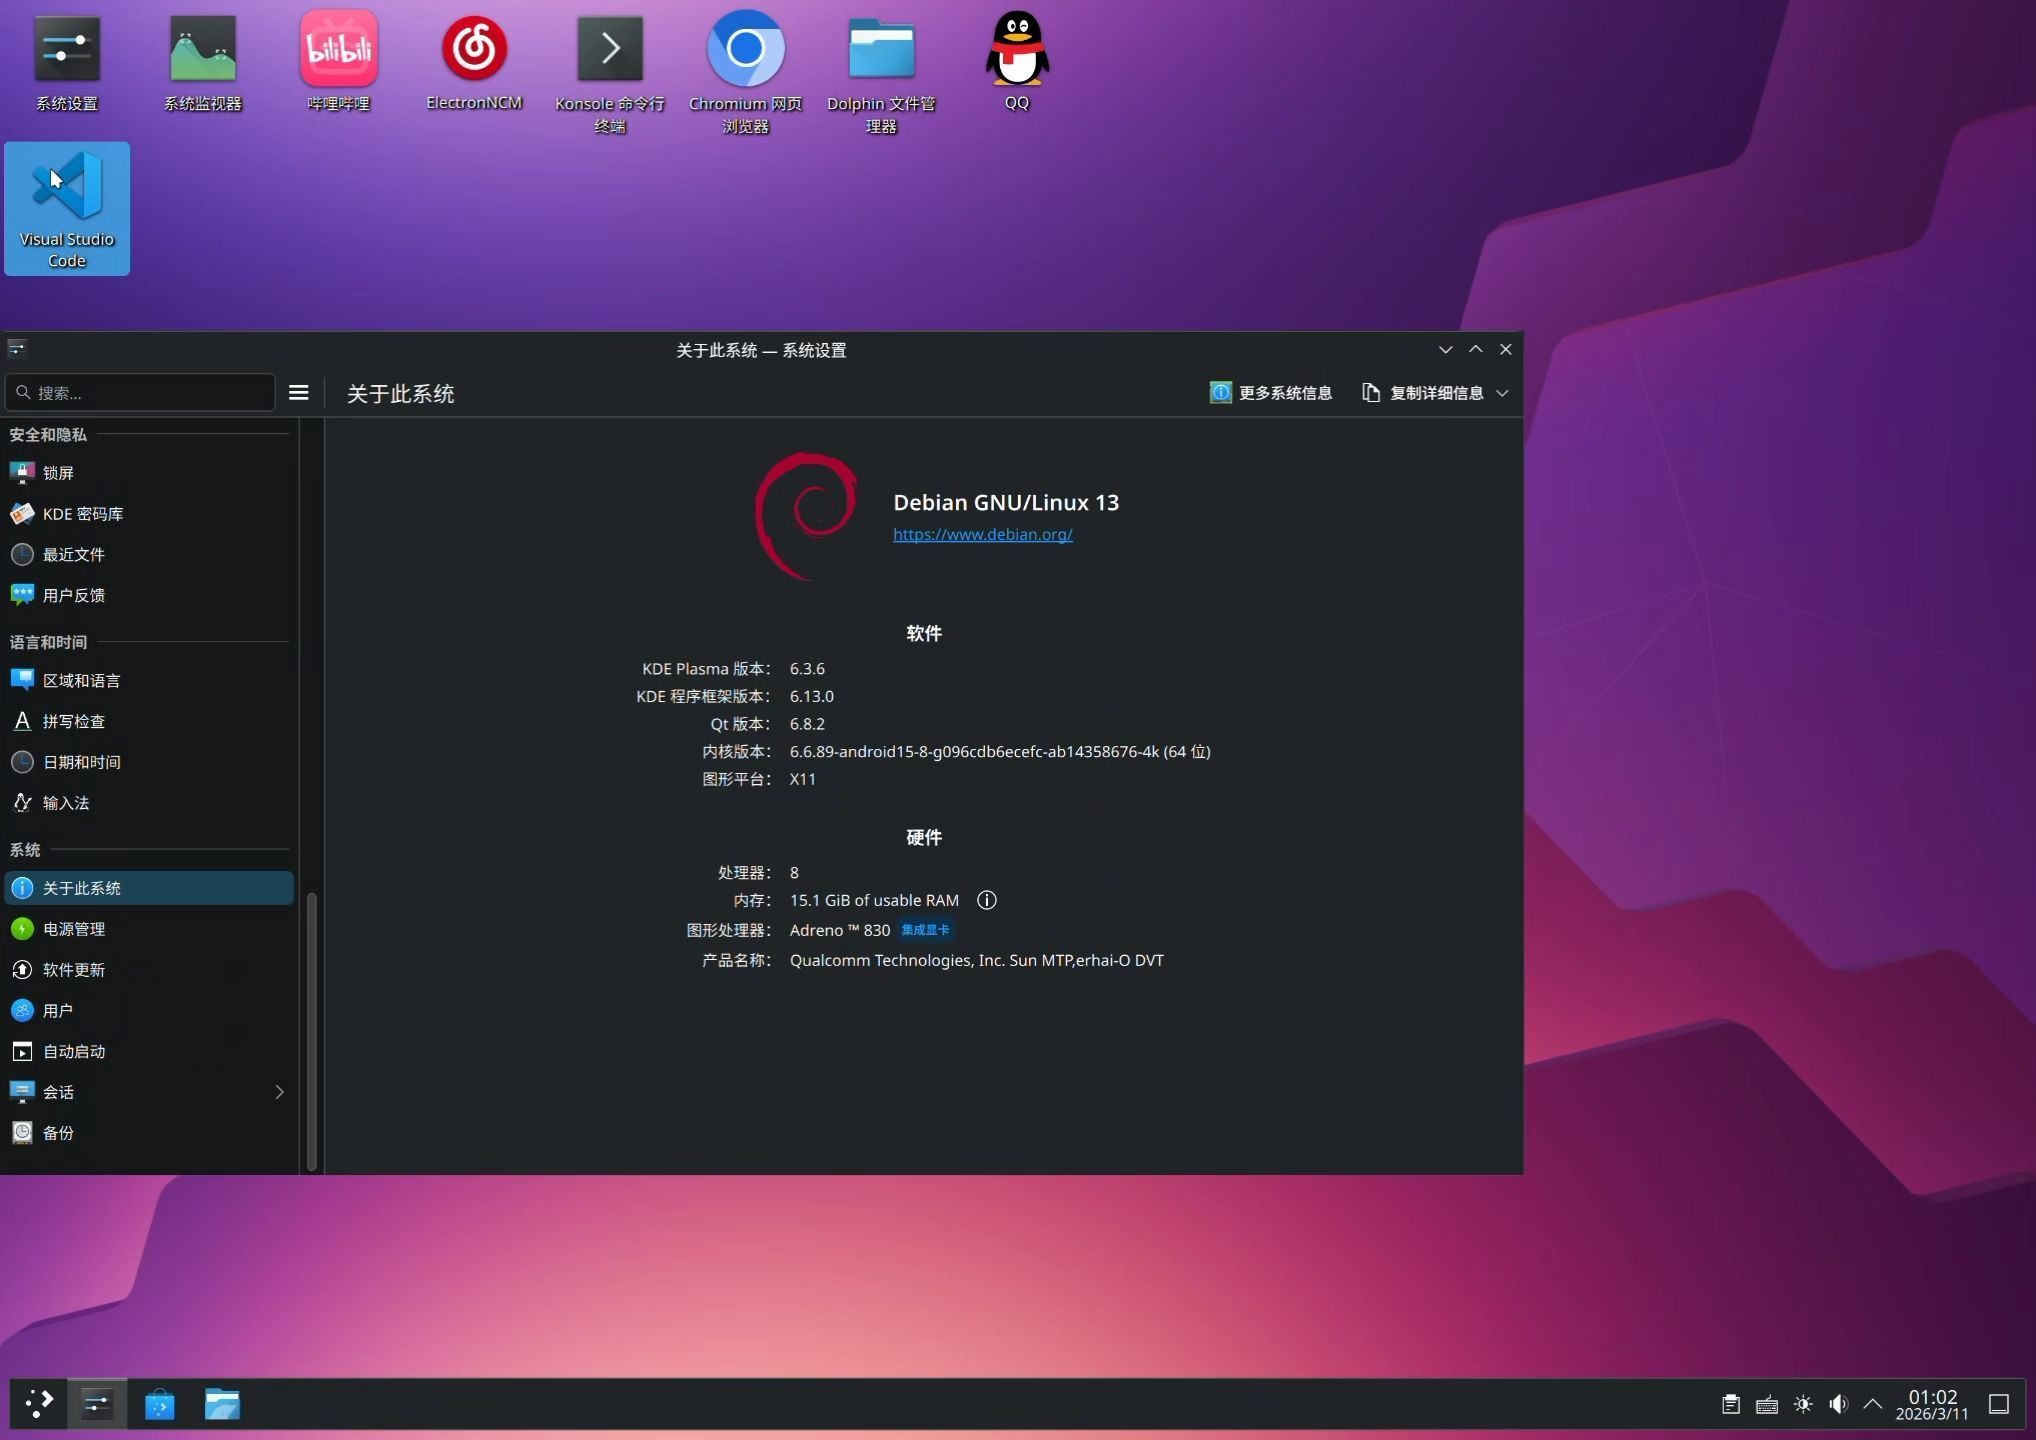
Task: Click the System Settings taskbar entry
Action: (97, 1404)
